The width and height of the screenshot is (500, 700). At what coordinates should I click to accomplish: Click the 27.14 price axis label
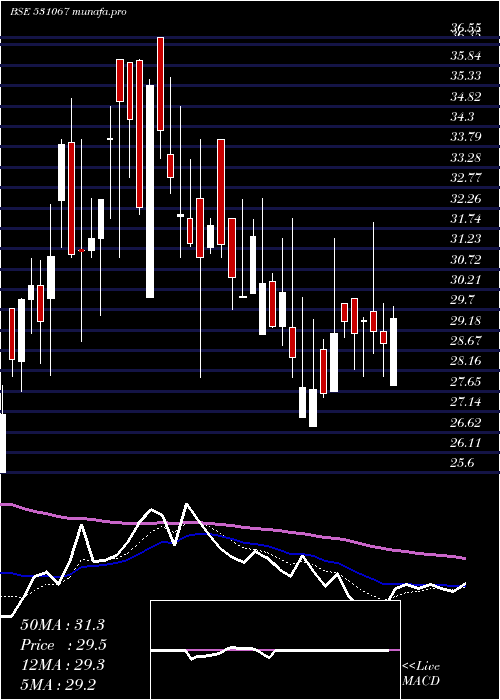(x=466, y=402)
